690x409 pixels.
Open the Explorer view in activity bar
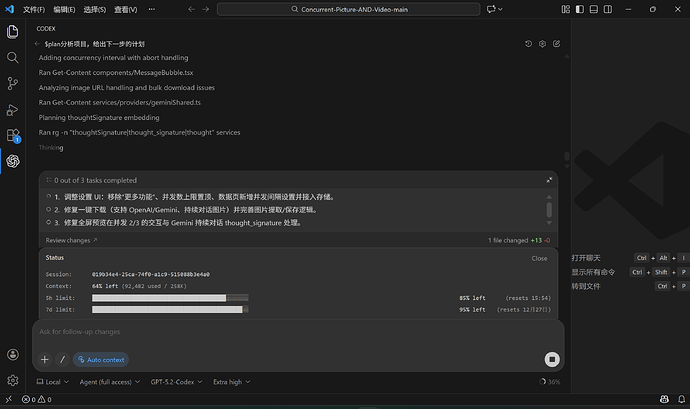pos(13,32)
